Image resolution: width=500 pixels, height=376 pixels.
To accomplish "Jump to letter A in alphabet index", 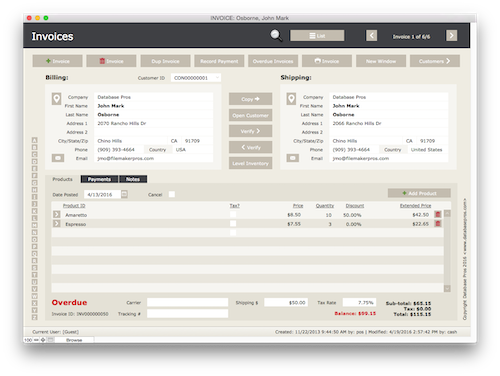I will pos(34,140).
